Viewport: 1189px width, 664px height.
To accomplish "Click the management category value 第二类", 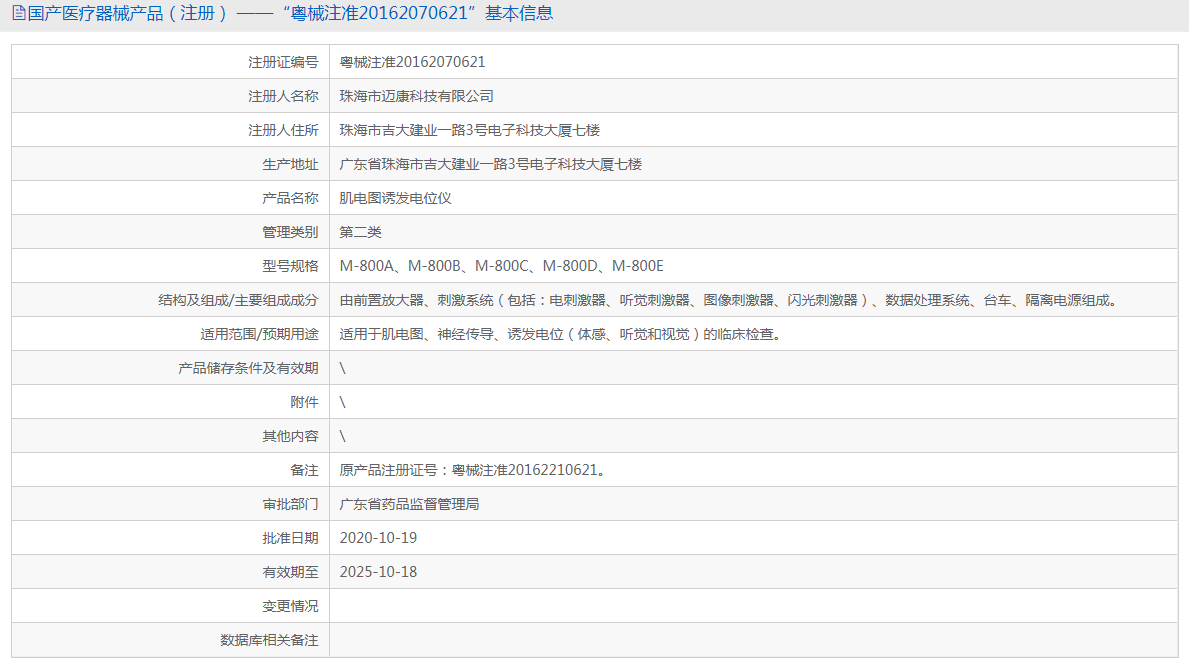I will (x=360, y=232).
